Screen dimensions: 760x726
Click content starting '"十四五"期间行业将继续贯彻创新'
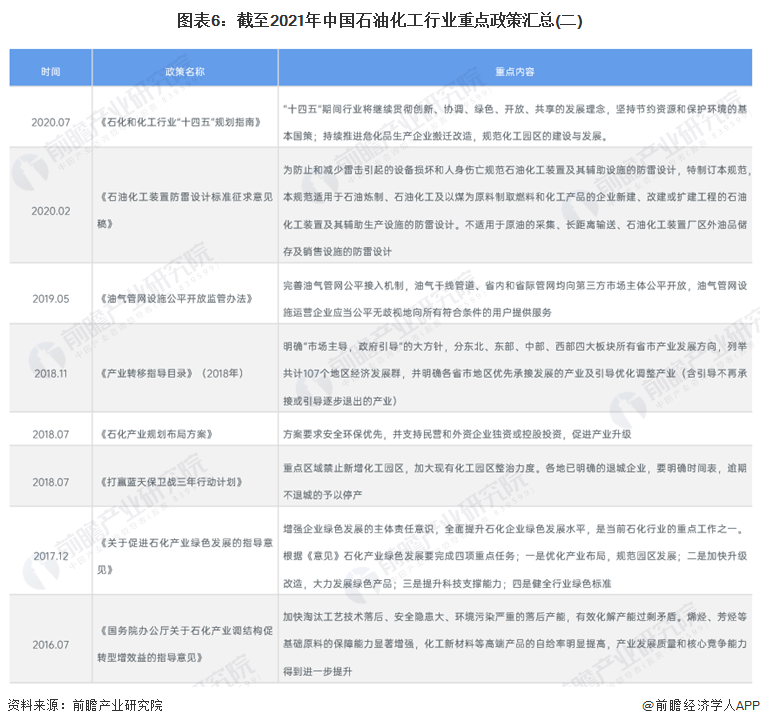pos(515,123)
